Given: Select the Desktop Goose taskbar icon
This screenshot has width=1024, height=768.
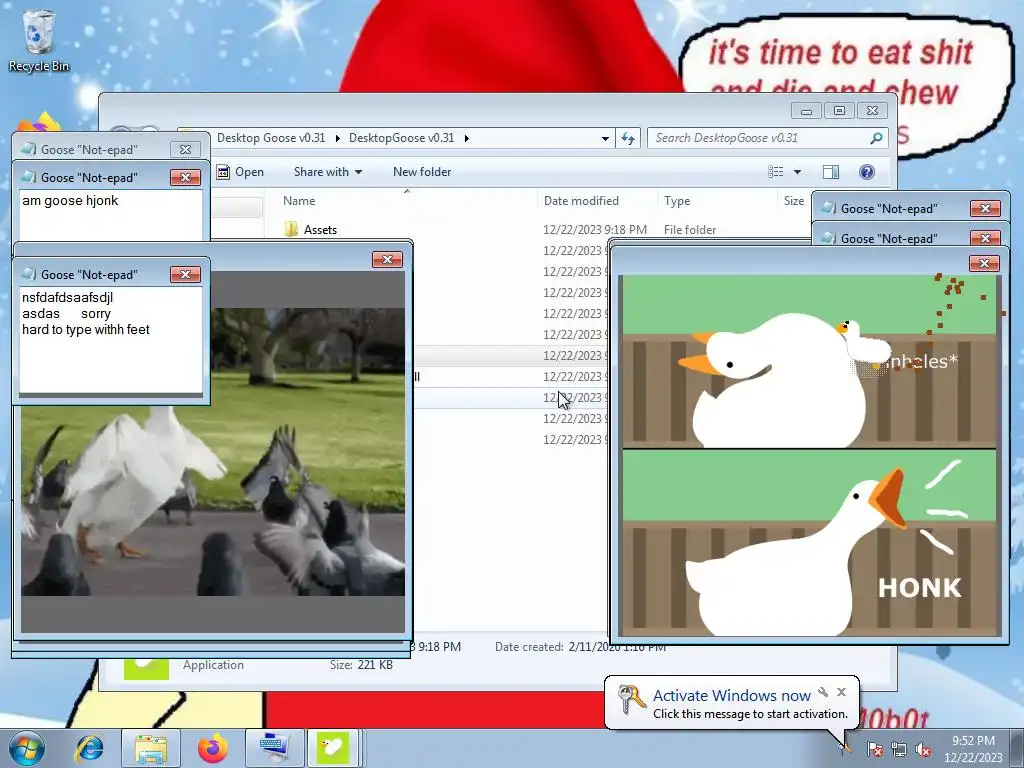Looking at the screenshot, I should click(x=333, y=748).
